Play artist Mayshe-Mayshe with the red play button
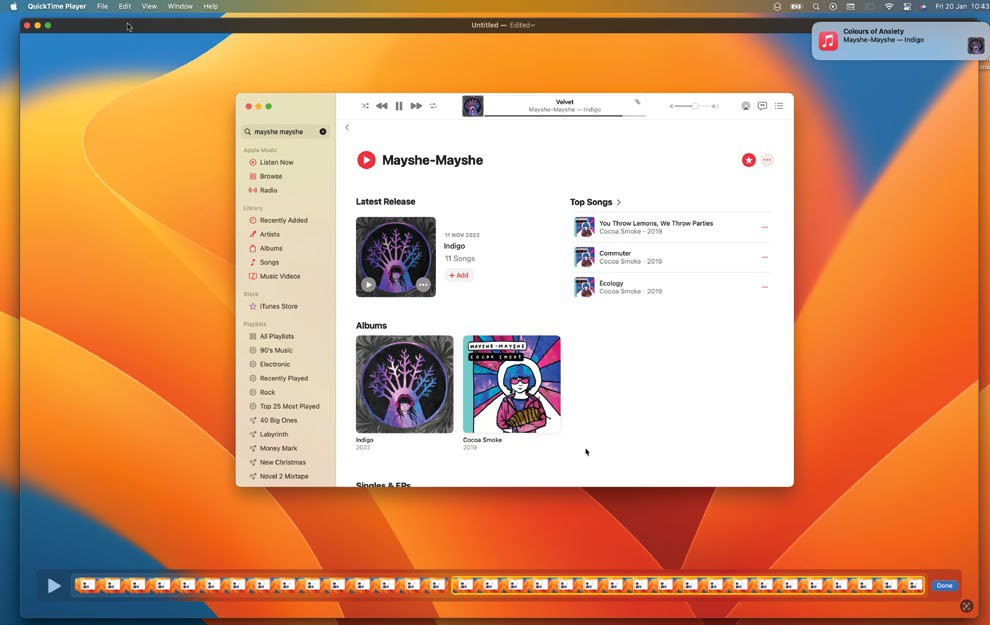The image size is (990, 625). tap(366, 160)
